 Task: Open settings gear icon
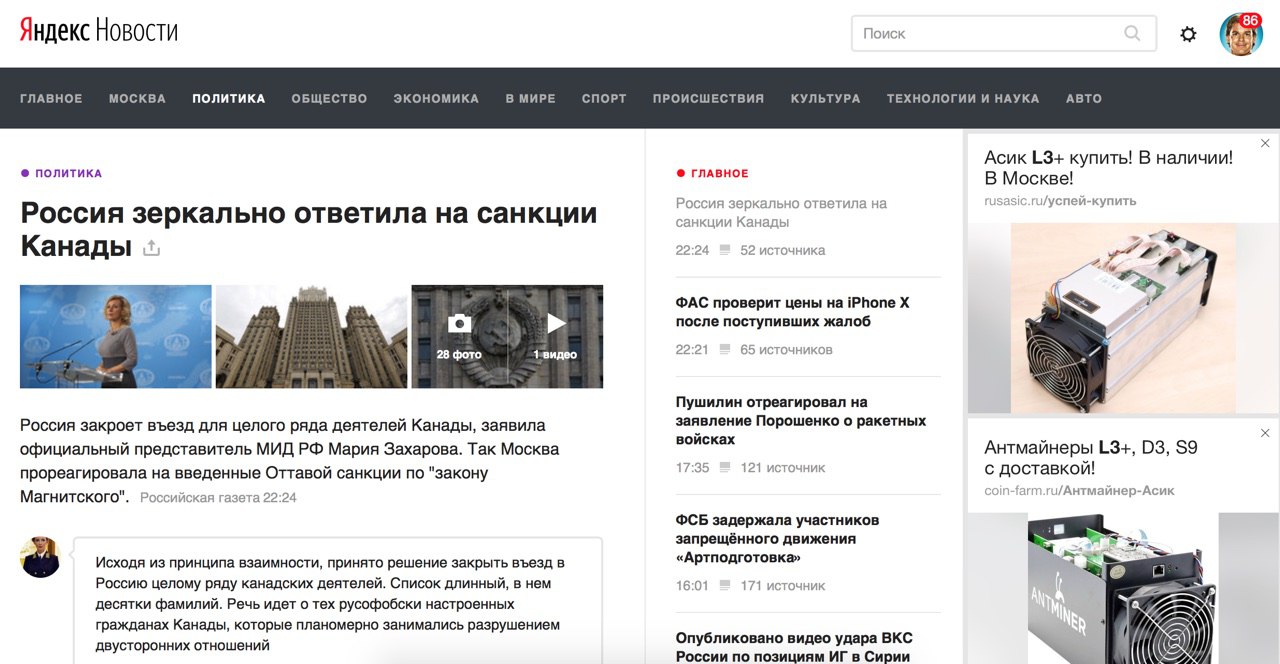coord(1188,34)
